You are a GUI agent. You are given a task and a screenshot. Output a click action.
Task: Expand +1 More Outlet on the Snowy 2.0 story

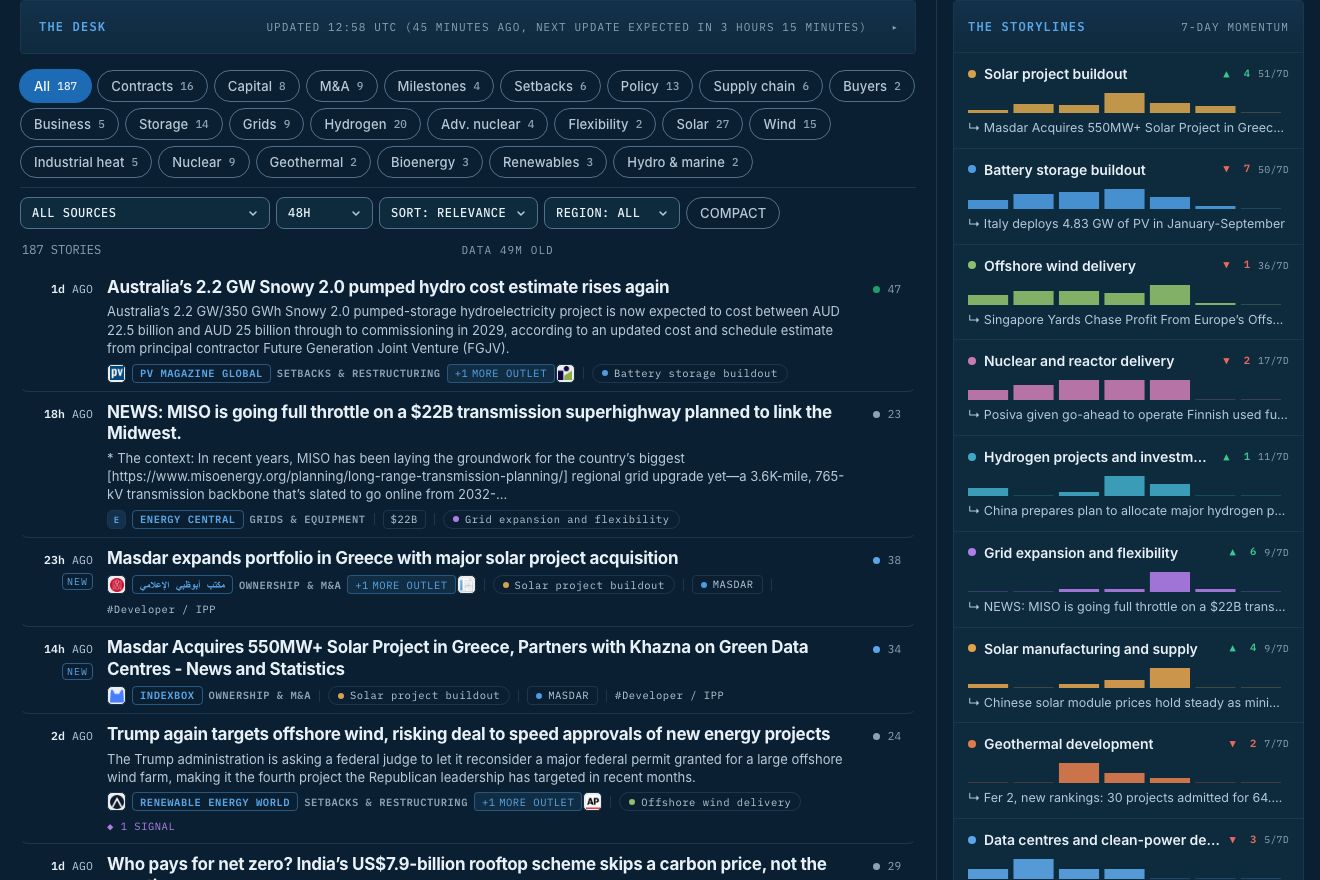pyautogui.click(x=500, y=373)
